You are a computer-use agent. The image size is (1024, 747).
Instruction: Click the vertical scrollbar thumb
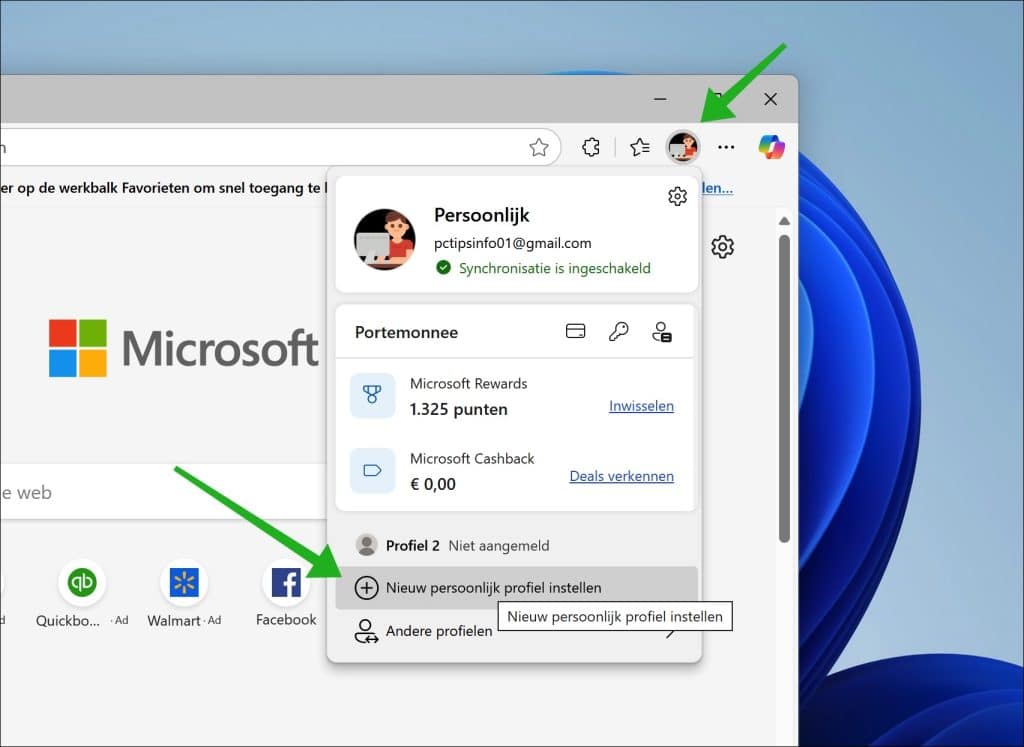(x=784, y=389)
